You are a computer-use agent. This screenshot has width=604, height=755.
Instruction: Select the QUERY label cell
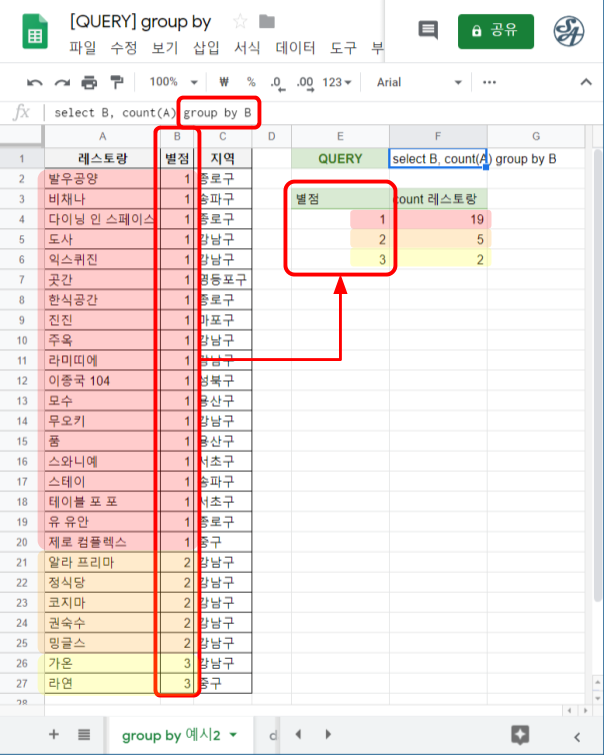[340, 158]
